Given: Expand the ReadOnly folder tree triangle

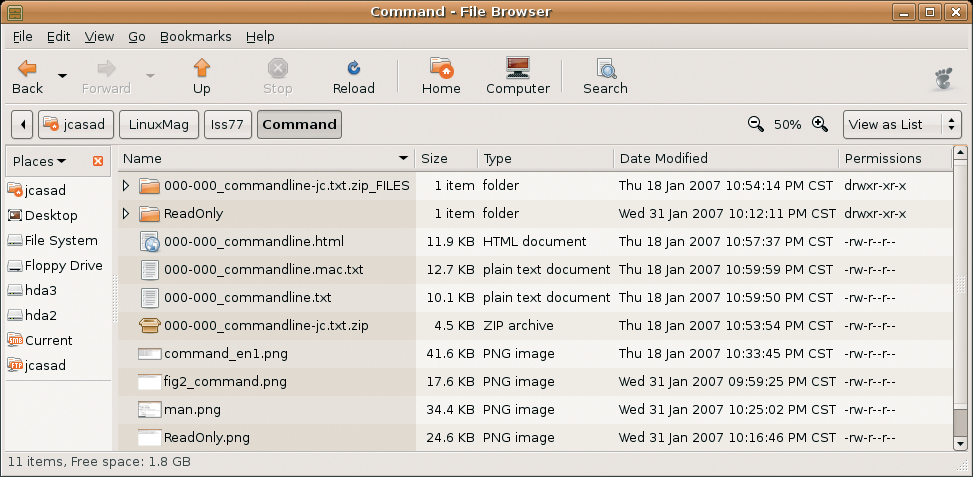Looking at the screenshot, I should [126, 214].
